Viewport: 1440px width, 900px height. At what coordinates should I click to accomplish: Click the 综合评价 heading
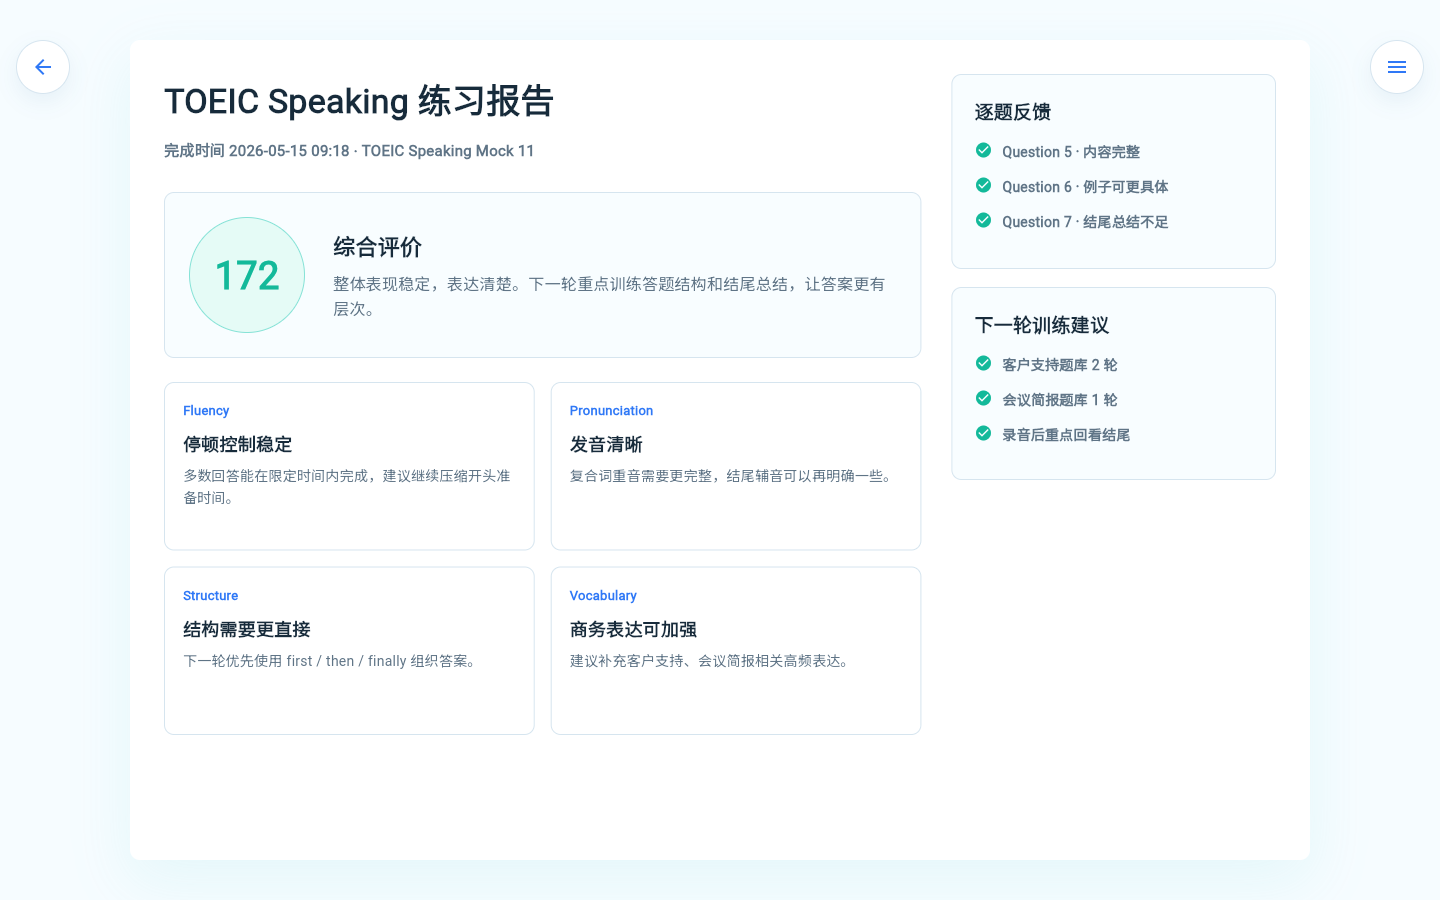click(377, 247)
